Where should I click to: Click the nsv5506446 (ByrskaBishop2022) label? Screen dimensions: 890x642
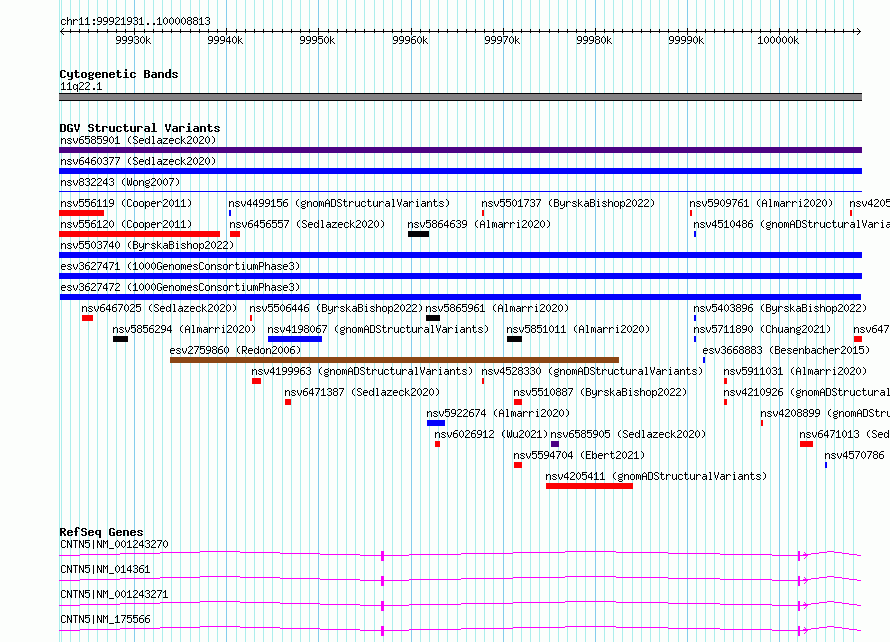coord(337,308)
